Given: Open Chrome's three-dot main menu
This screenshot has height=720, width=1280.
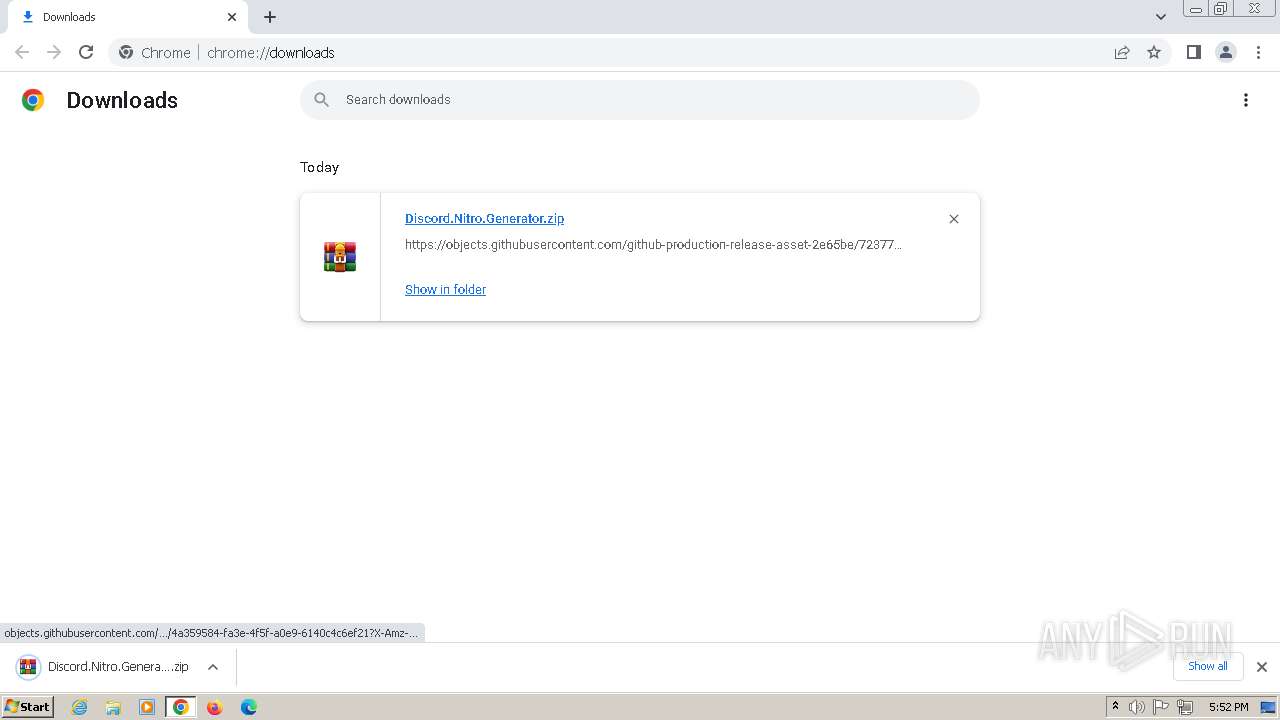Looking at the screenshot, I should [x=1258, y=52].
